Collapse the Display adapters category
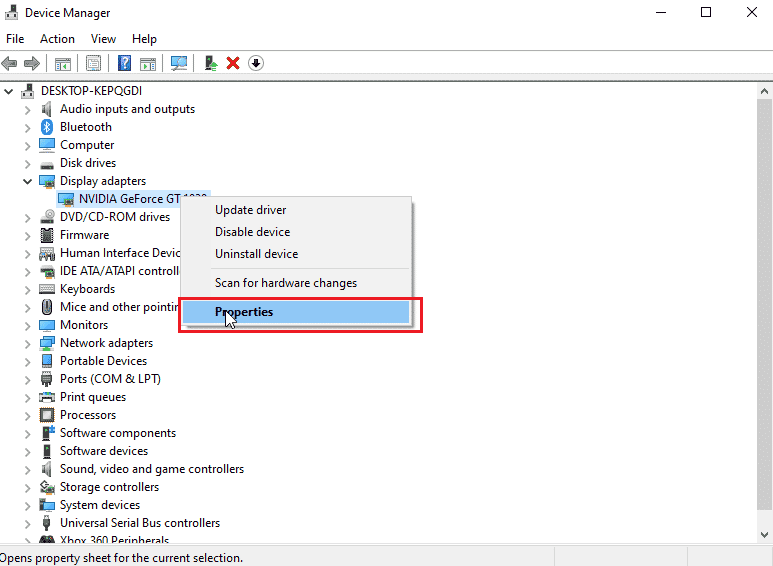773x566 pixels. point(27,181)
